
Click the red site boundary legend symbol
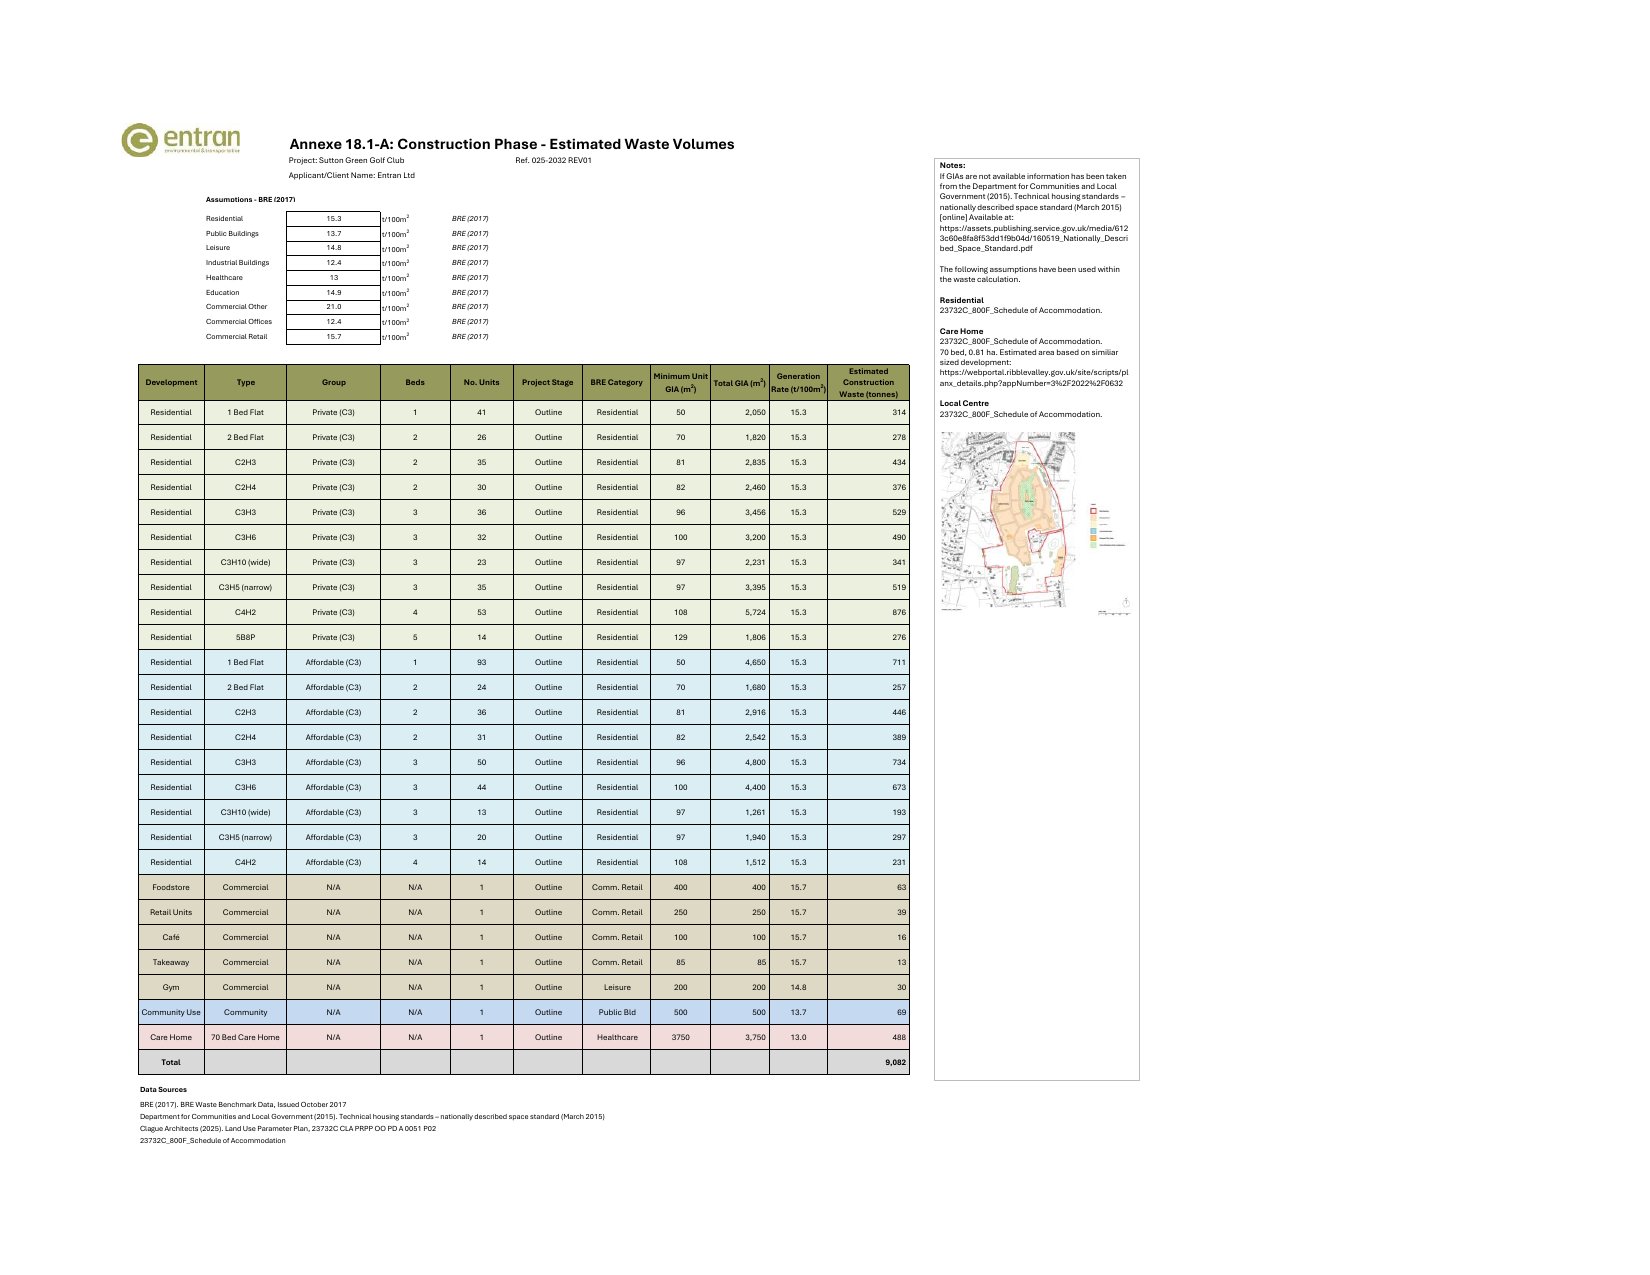[1093, 511]
